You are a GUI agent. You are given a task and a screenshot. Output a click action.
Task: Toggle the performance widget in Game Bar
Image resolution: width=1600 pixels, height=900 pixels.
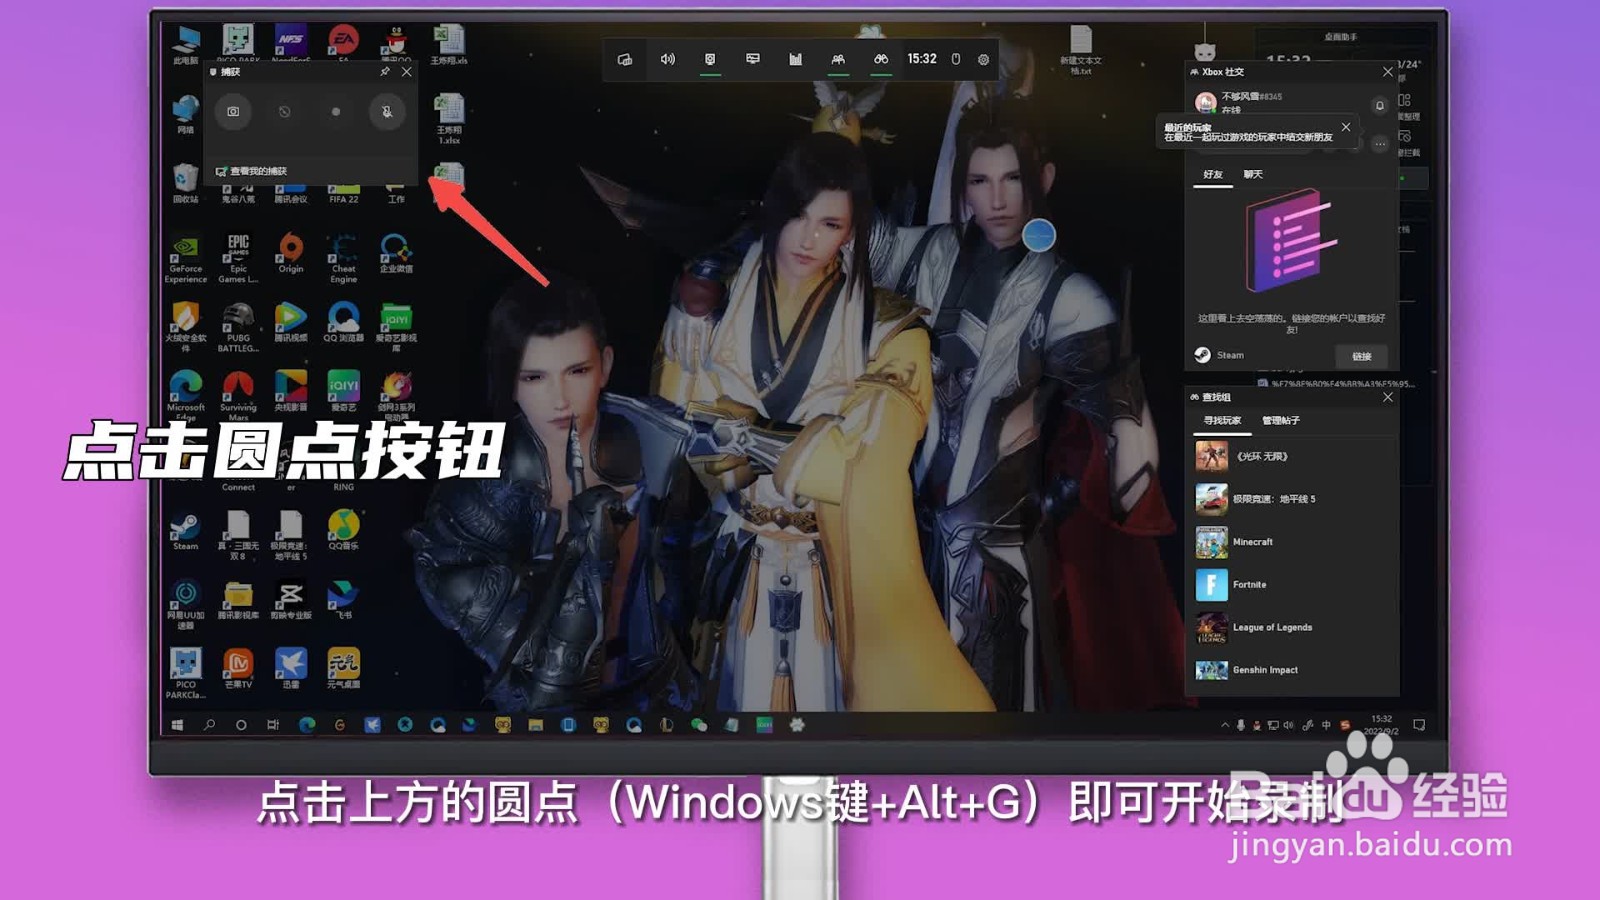(753, 59)
